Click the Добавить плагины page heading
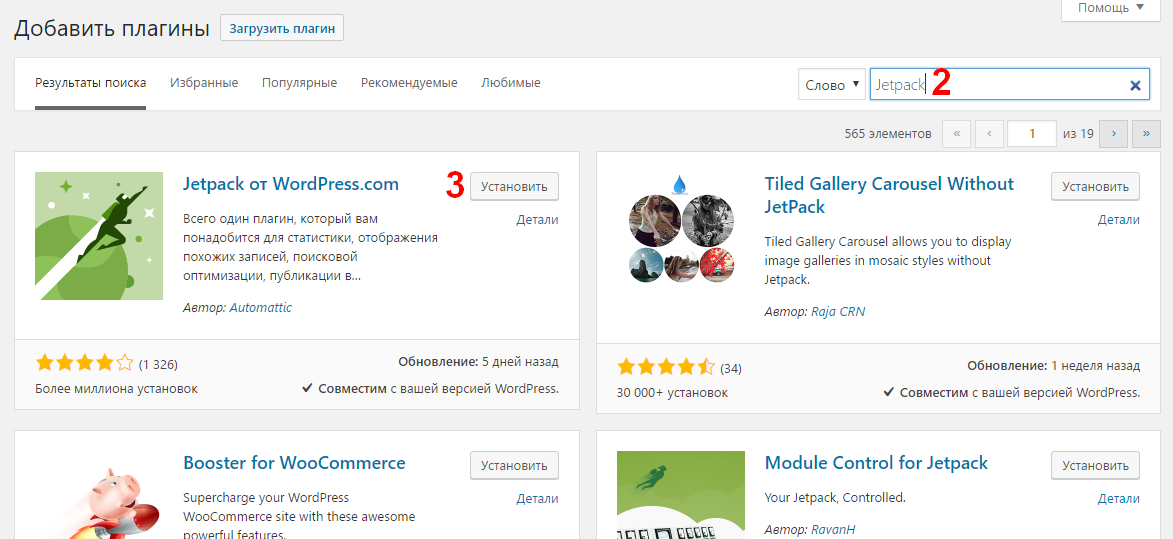 click(112, 28)
